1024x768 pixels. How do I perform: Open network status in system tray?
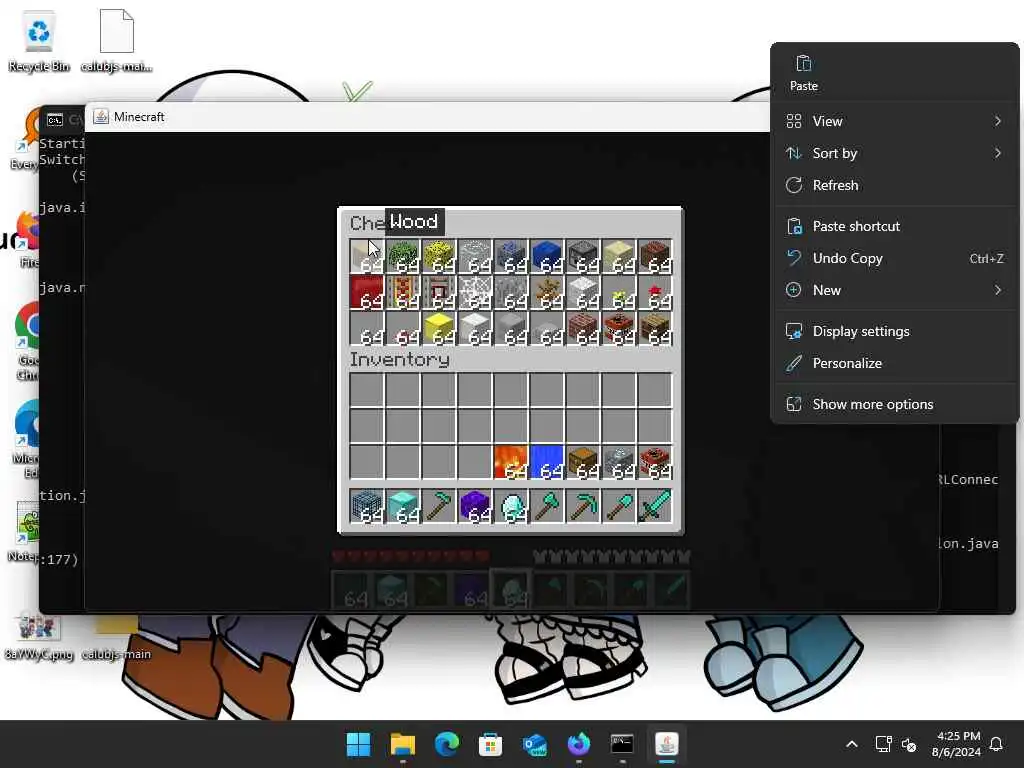point(883,744)
